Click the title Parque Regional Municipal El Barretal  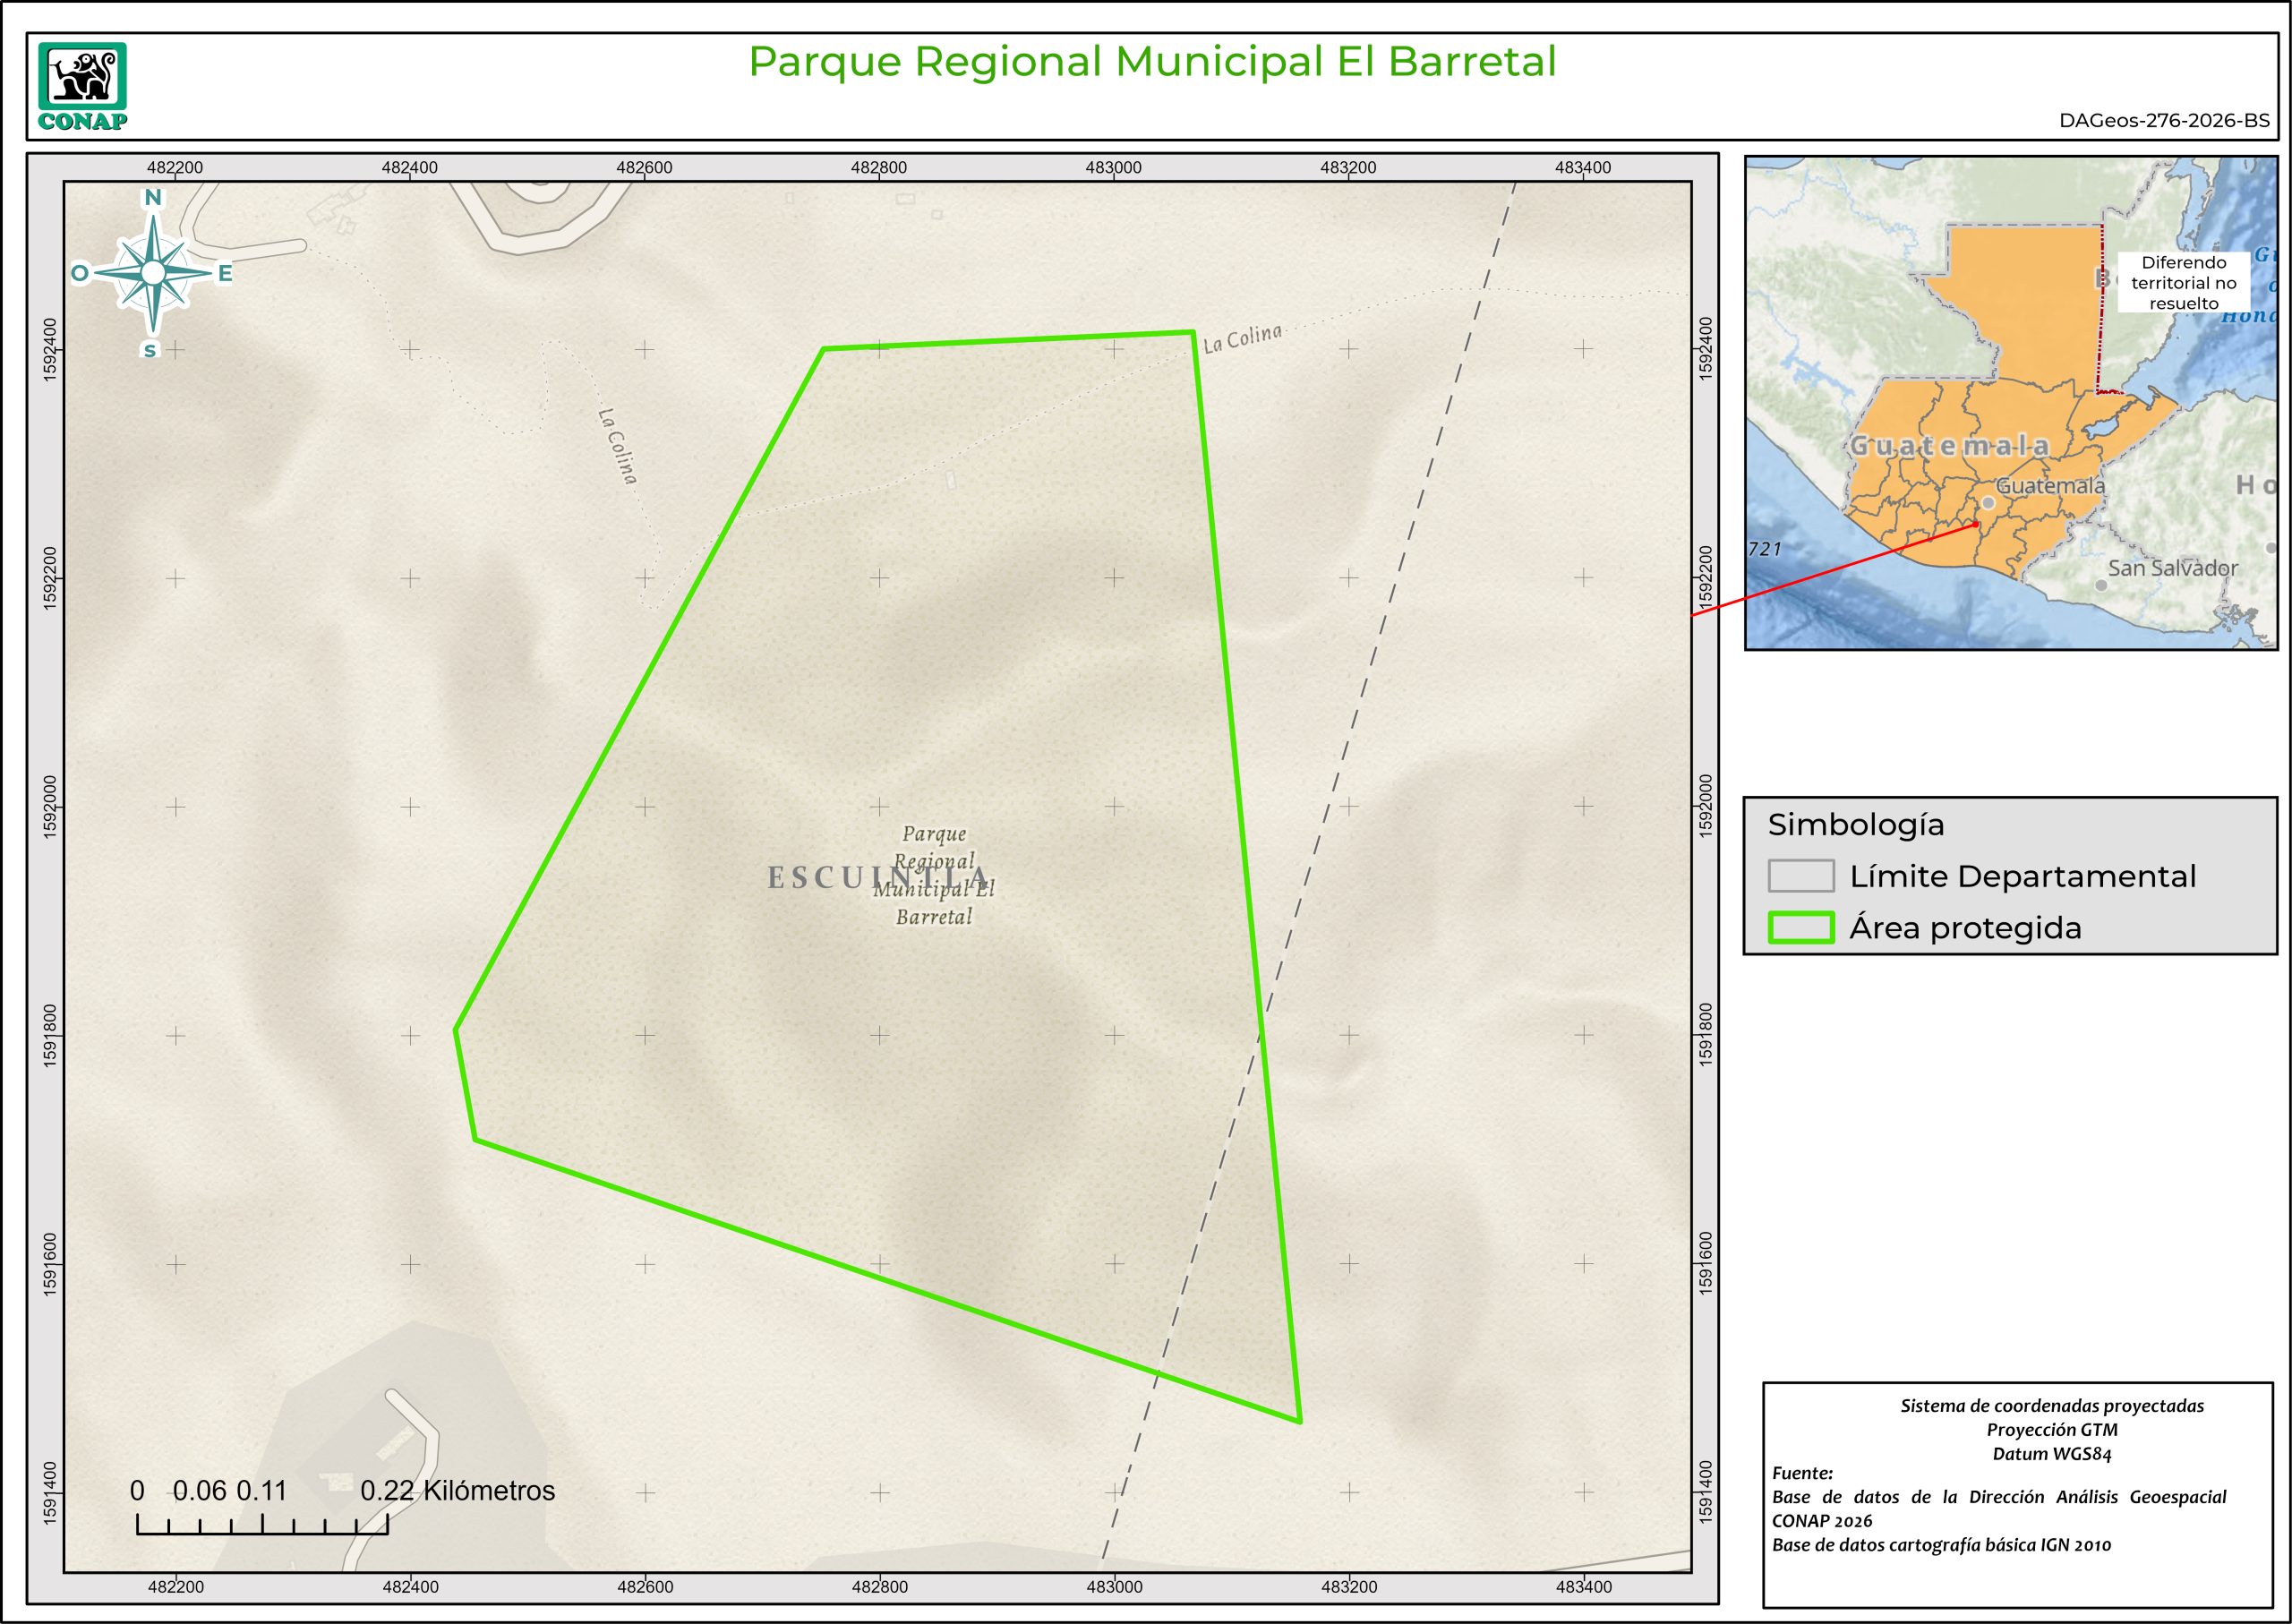(x=1152, y=62)
